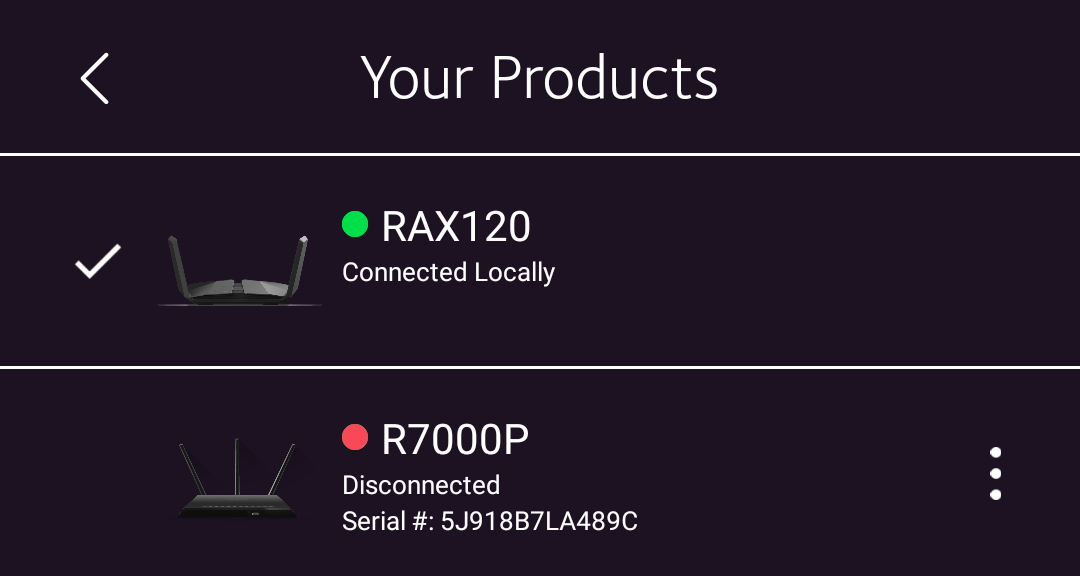Image resolution: width=1080 pixels, height=576 pixels.
Task: Click the red status dot for R7000P
Action: 355,437
